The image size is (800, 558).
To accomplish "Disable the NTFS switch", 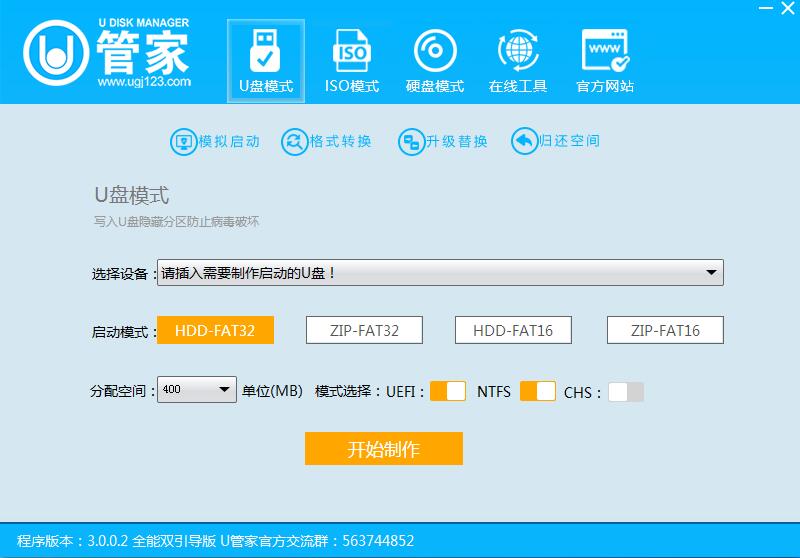I will pyautogui.click(x=538, y=391).
